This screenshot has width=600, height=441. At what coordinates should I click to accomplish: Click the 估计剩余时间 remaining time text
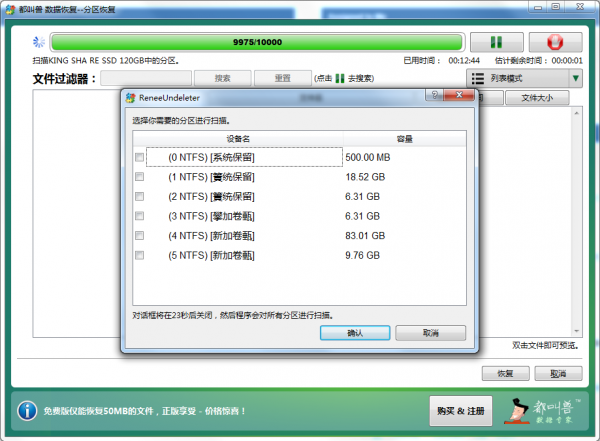click(x=538, y=60)
